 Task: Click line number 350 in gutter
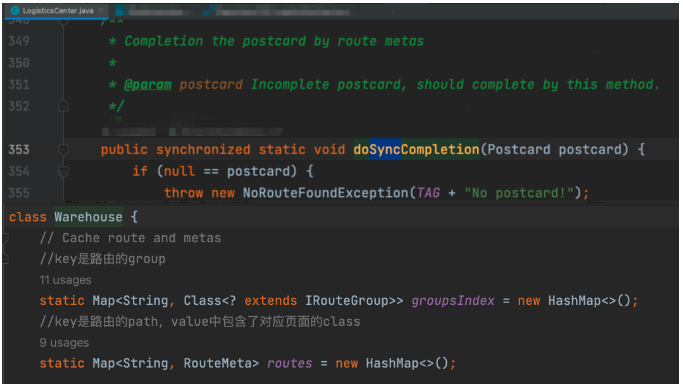(x=19, y=63)
